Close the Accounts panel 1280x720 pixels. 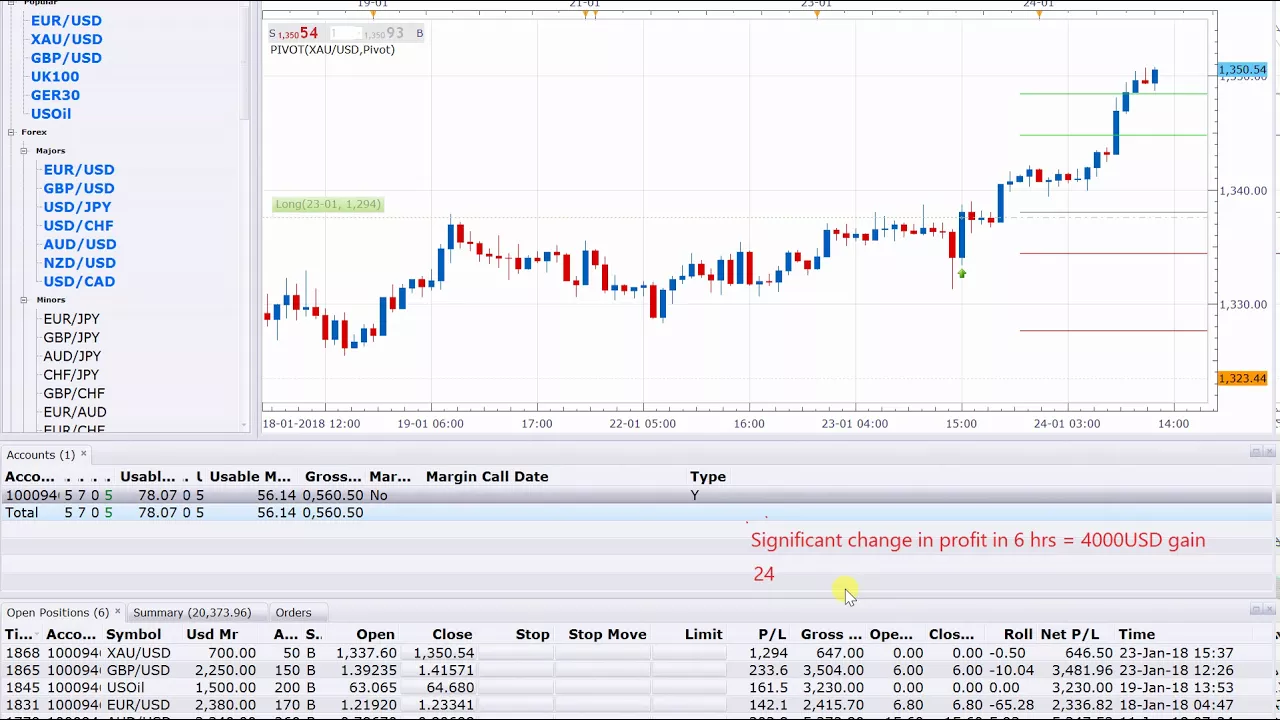(1271, 452)
